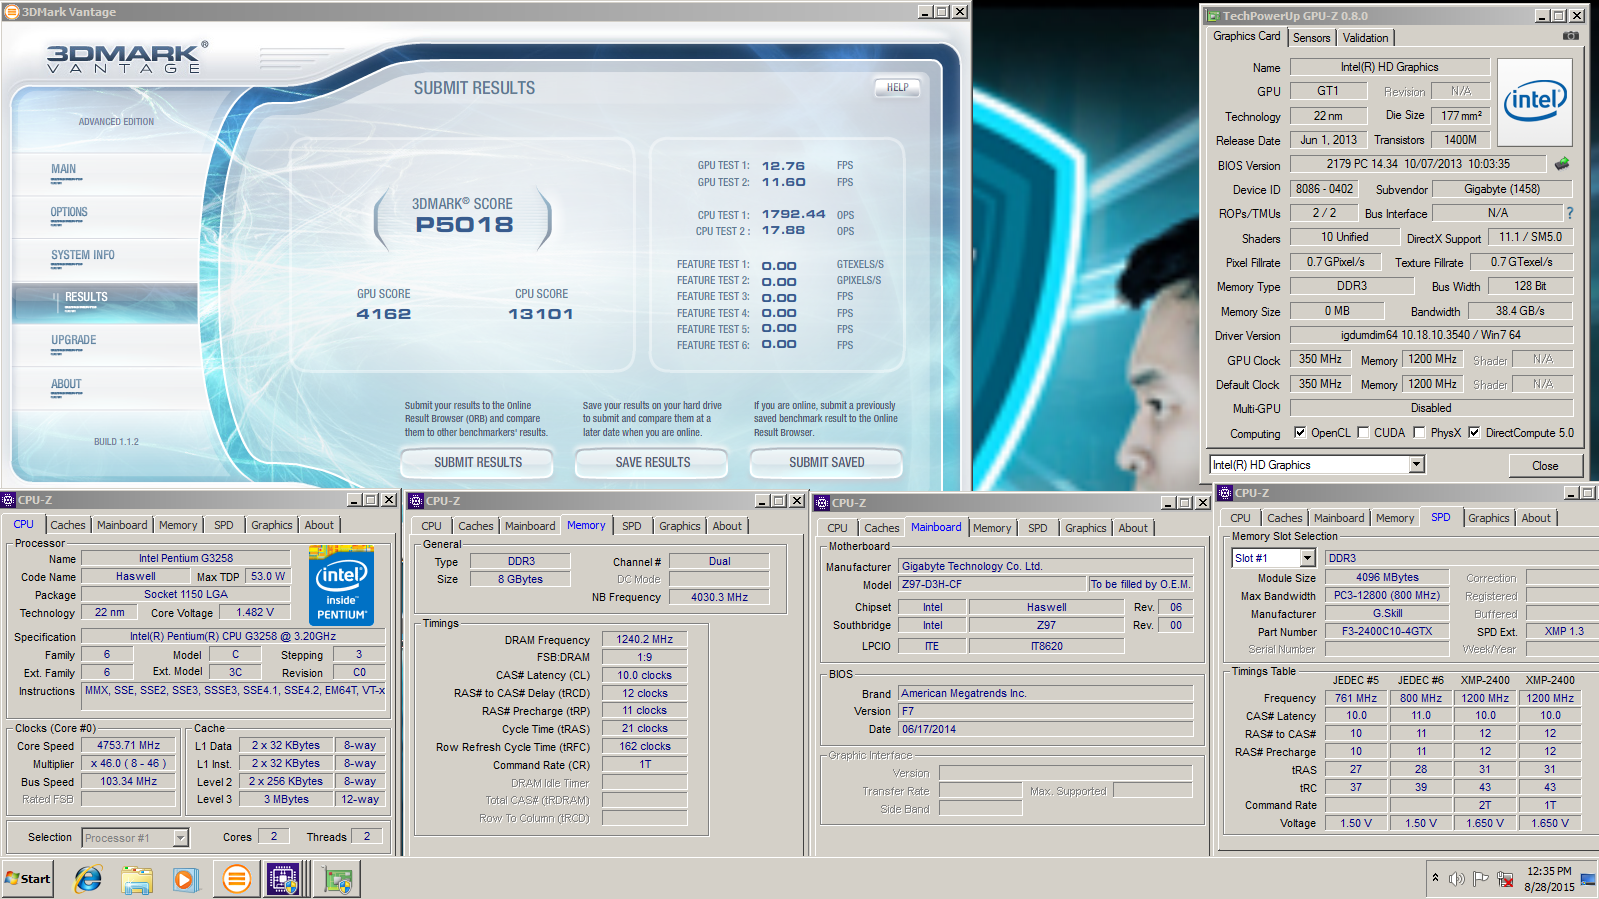This screenshot has height=899, width=1599.
Task: Click the Intel Inside Pentium logo in CPU-Z
Action: [x=341, y=586]
